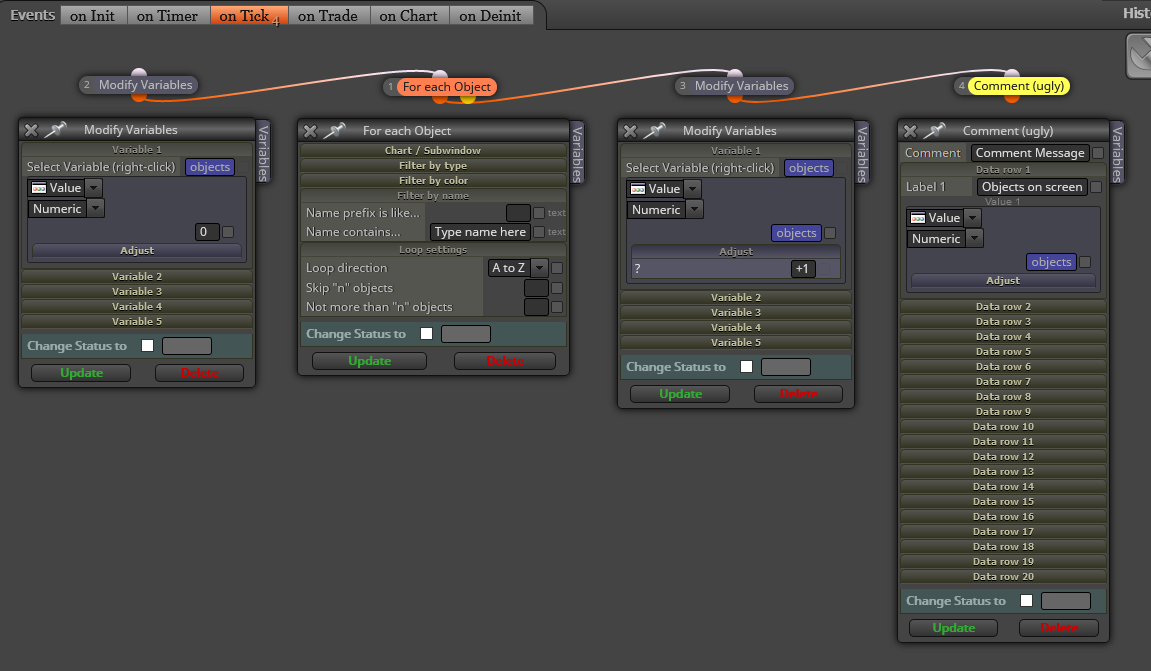Click Delete in second Modify Variables panel
Image resolution: width=1151 pixels, height=671 pixels.
click(798, 394)
